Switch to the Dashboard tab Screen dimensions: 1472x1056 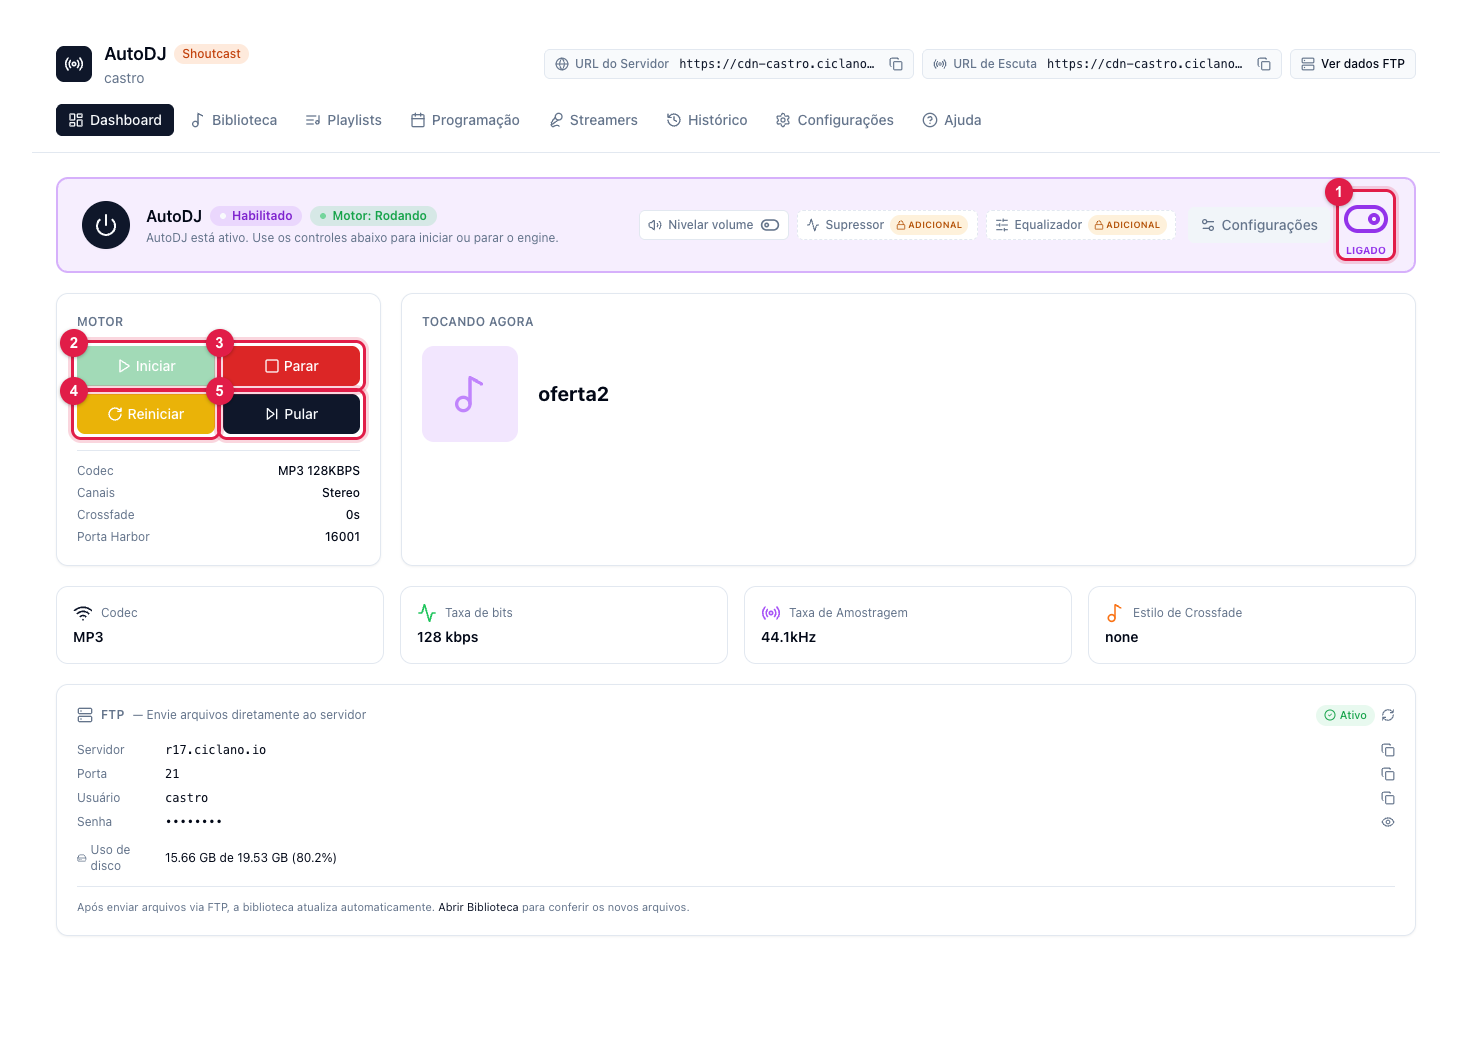pyautogui.click(x=115, y=120)
